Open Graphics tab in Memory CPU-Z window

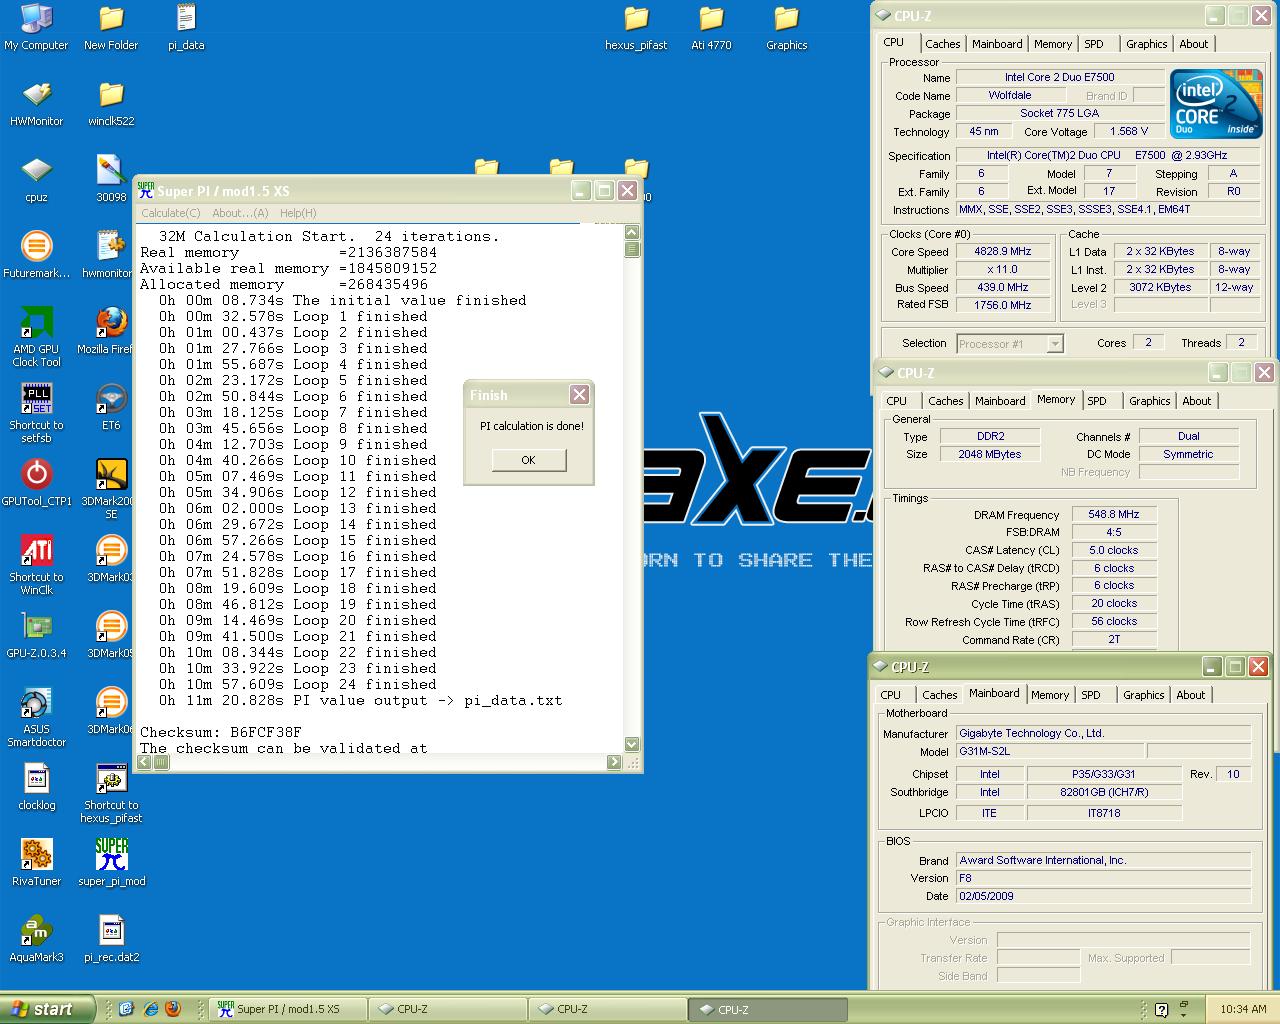point(1149,401)
